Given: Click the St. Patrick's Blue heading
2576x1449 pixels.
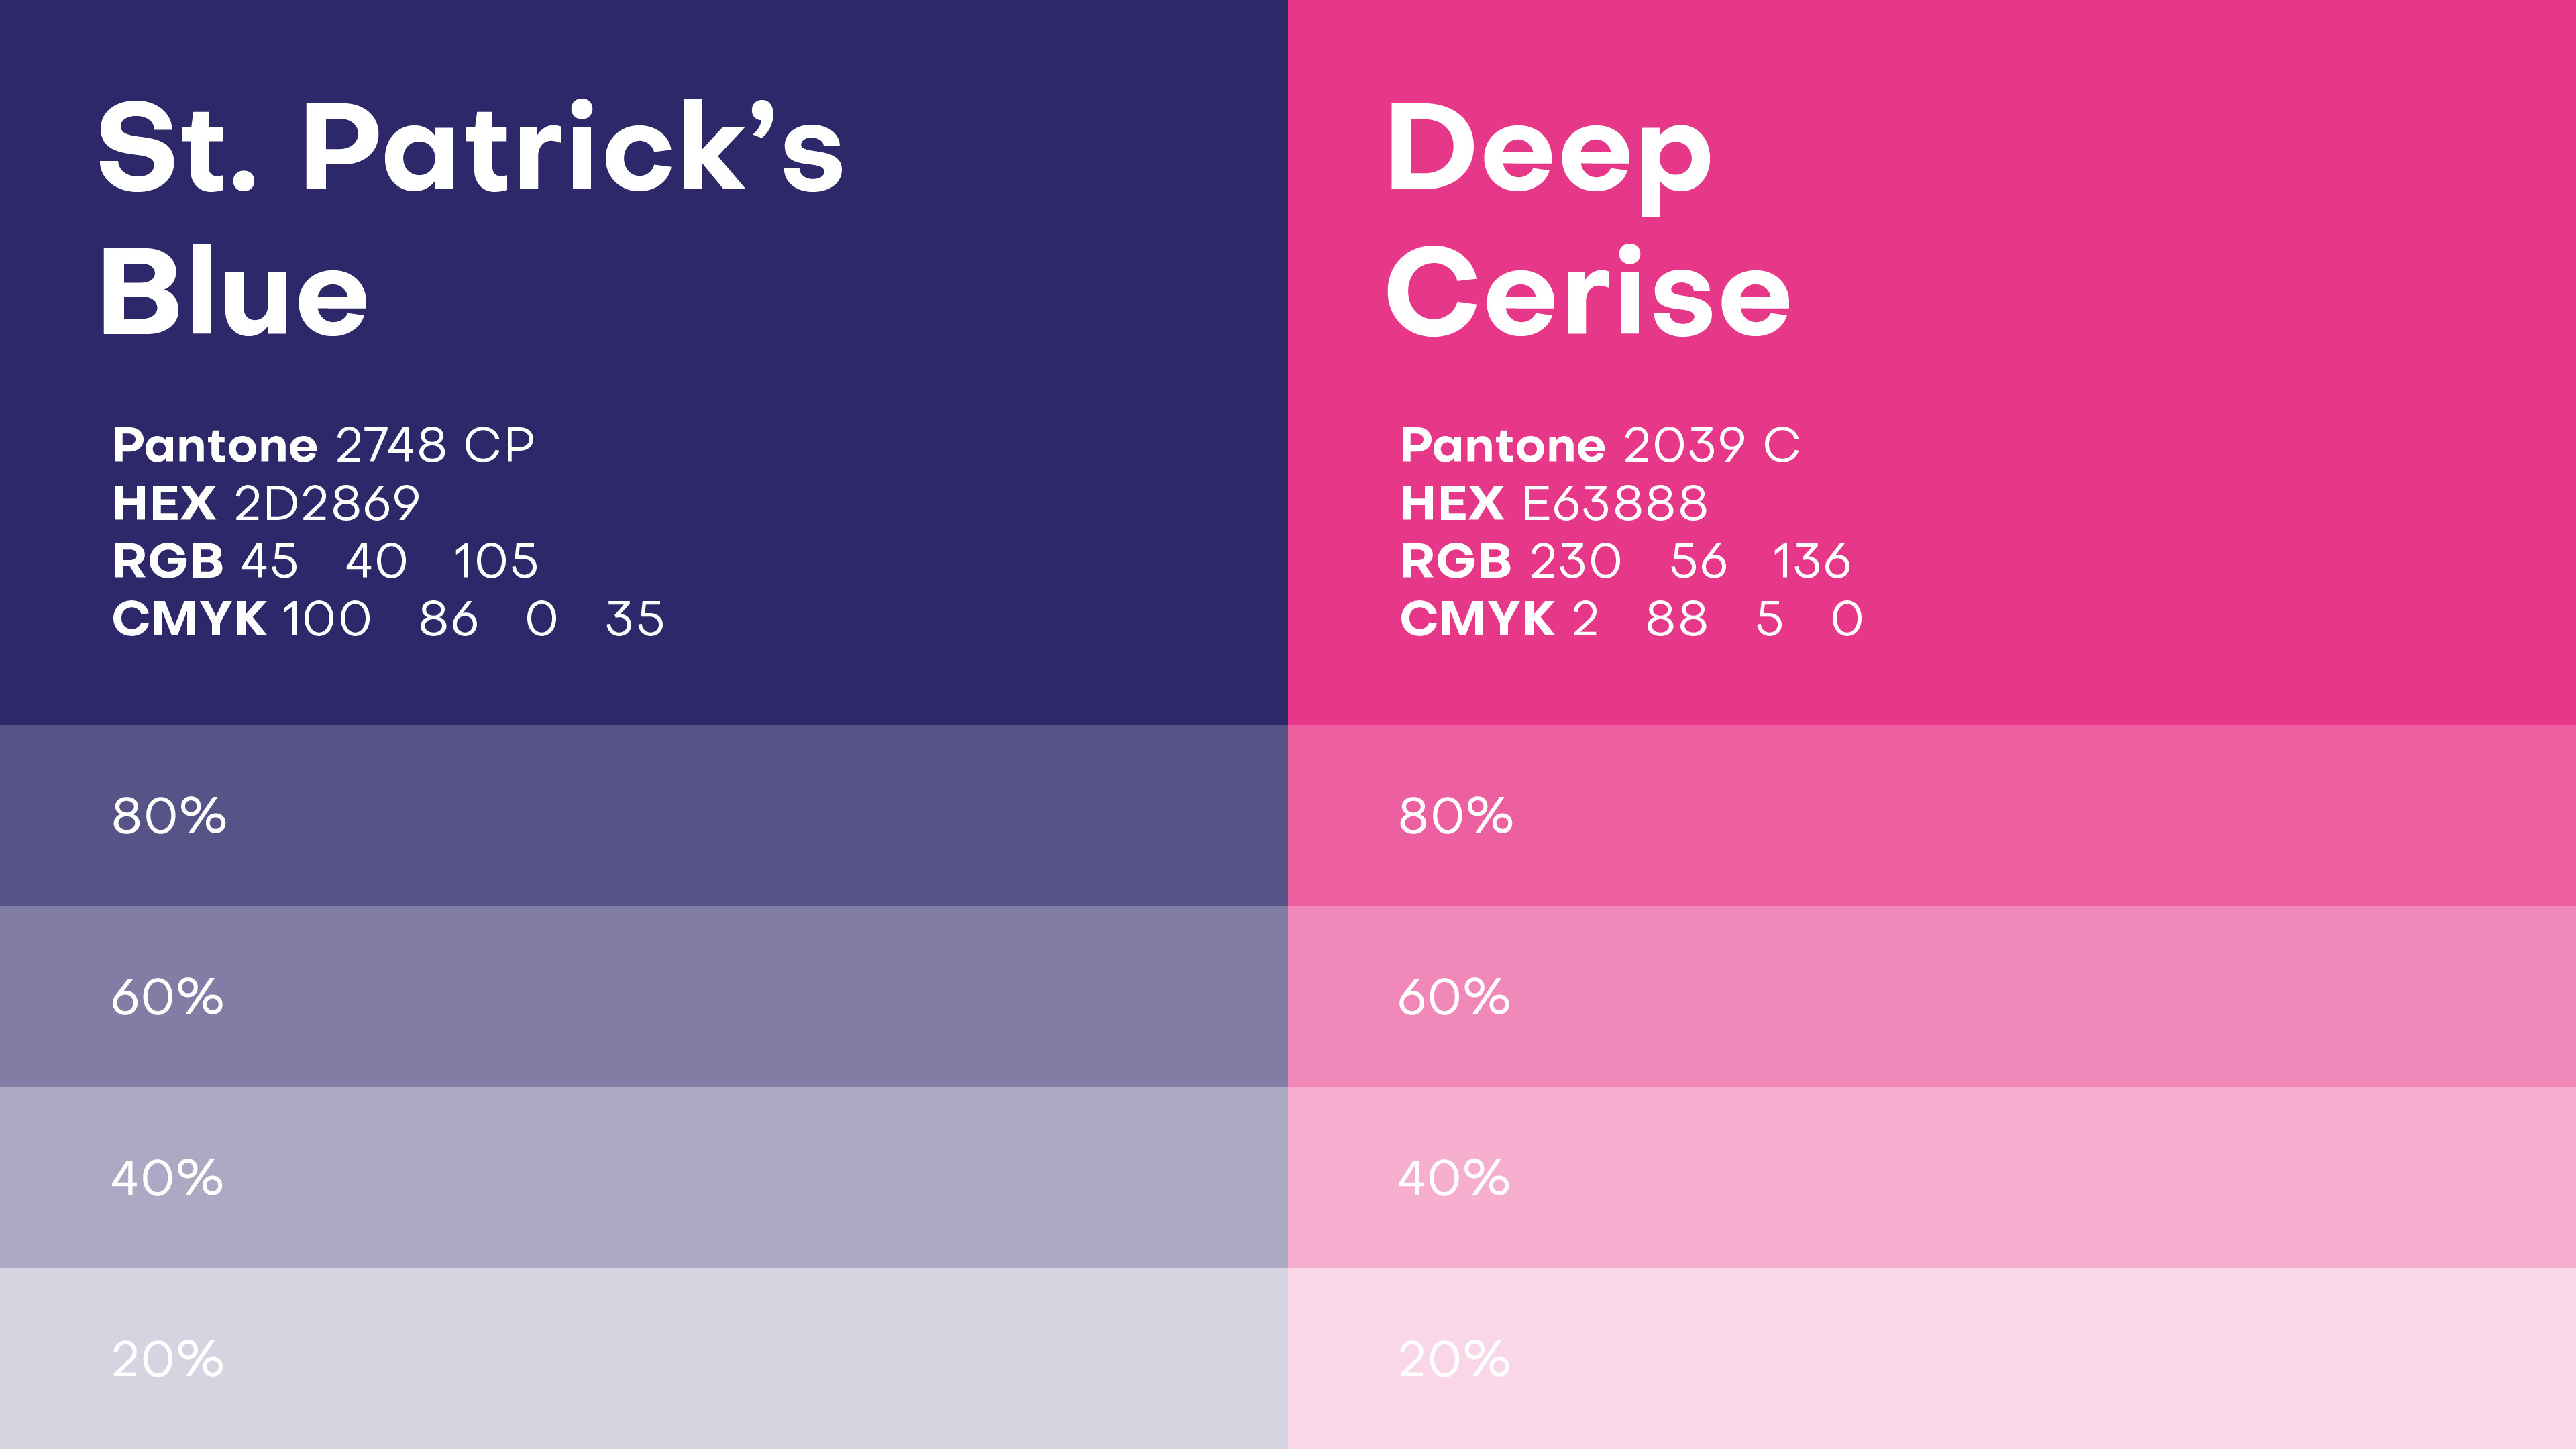Looking at the screenshot, I should tap(470, 219).
